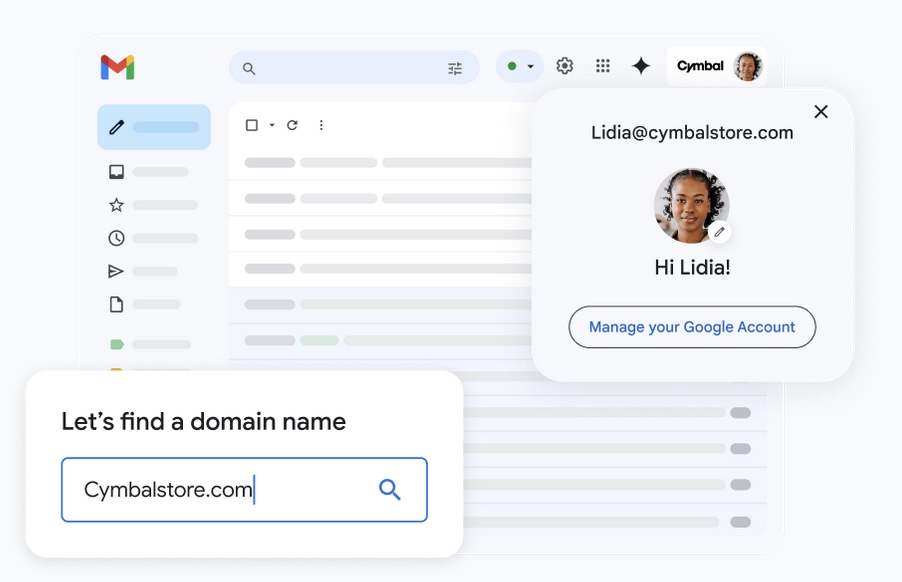Click Manage your Google Account
902x582 pixels.
pyautogui.click(x=692, y=327)
